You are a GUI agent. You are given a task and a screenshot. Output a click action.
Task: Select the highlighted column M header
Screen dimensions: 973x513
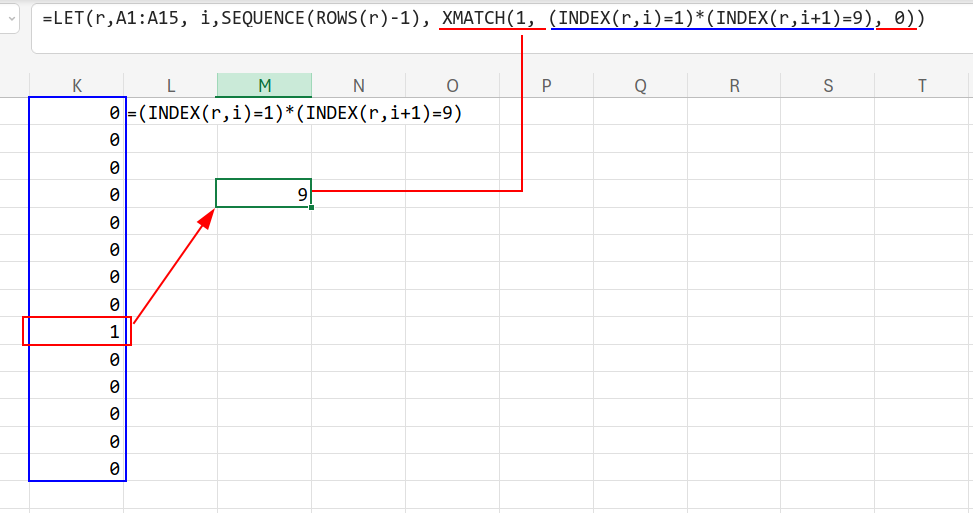(264, 86)
